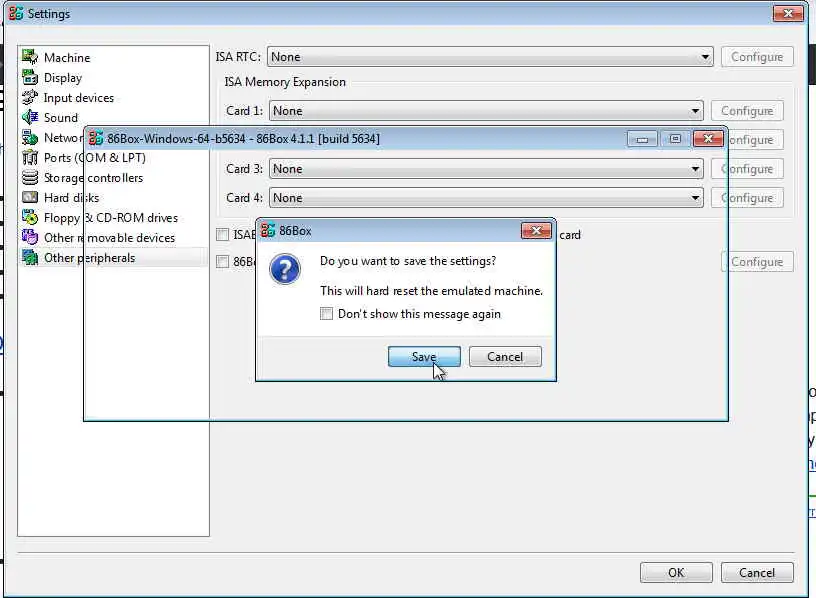Image resolution: width=816 pixels, height=598 pixels.
Task: Open the Card 1 memory expansion dropdown
Action: coord(486,111)
